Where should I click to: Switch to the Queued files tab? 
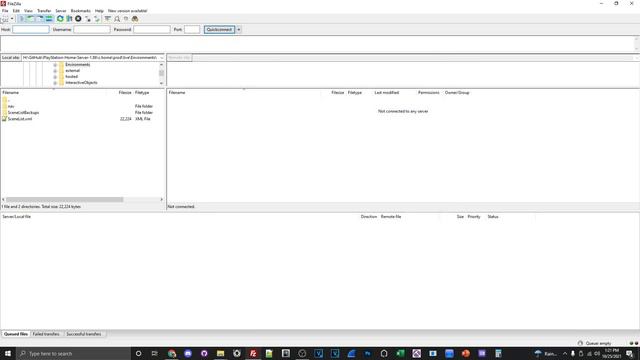pyautogui.click(x=16, y=334)
